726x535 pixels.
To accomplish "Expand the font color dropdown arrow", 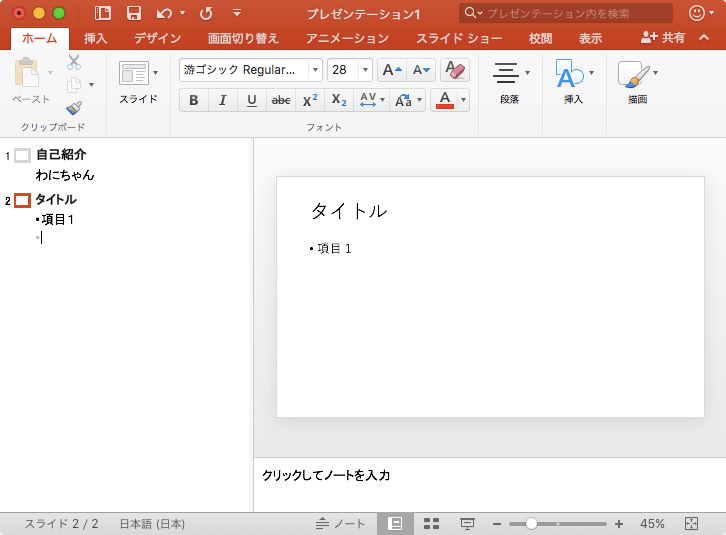I will coord(463,100).
